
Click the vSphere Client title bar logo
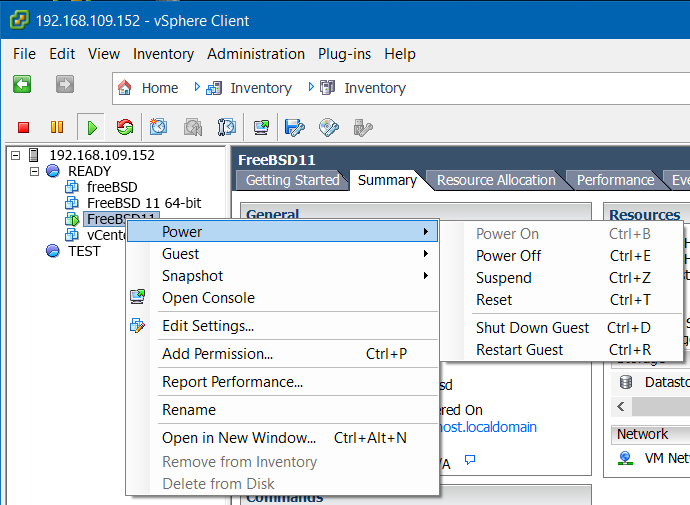[x=18, y=20]
